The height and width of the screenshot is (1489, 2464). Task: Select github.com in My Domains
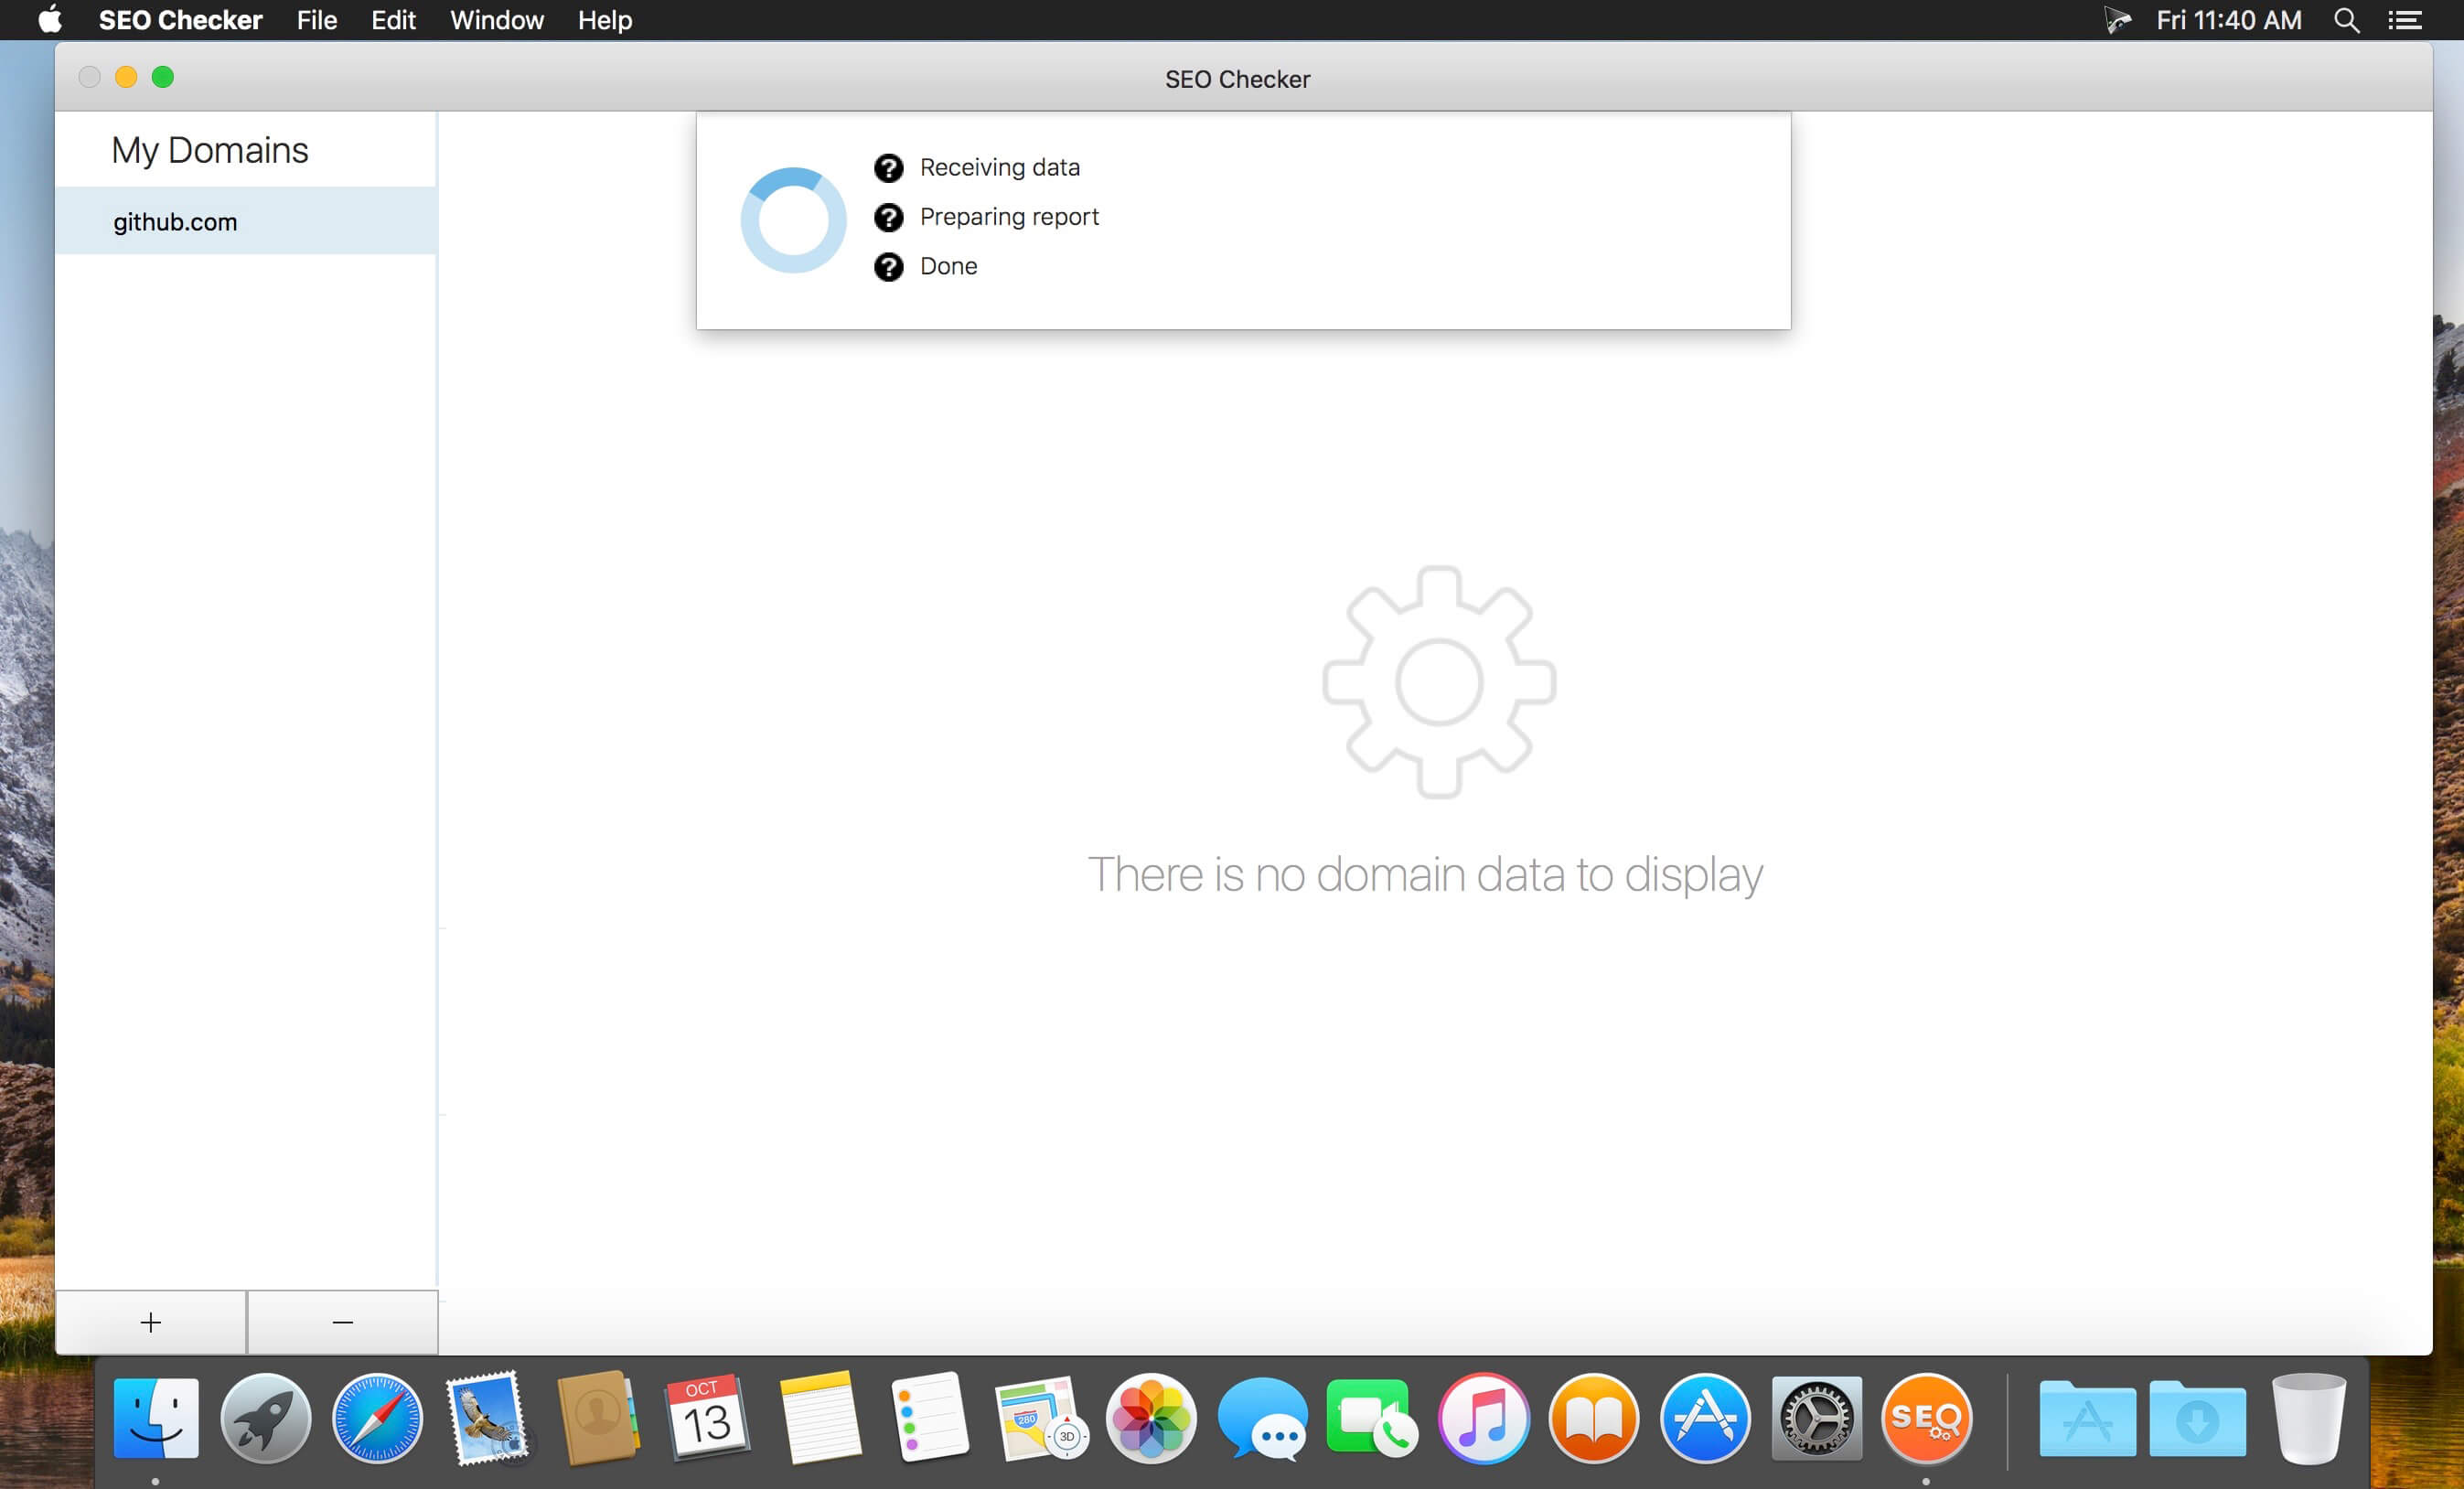click(x=246, y=221)
